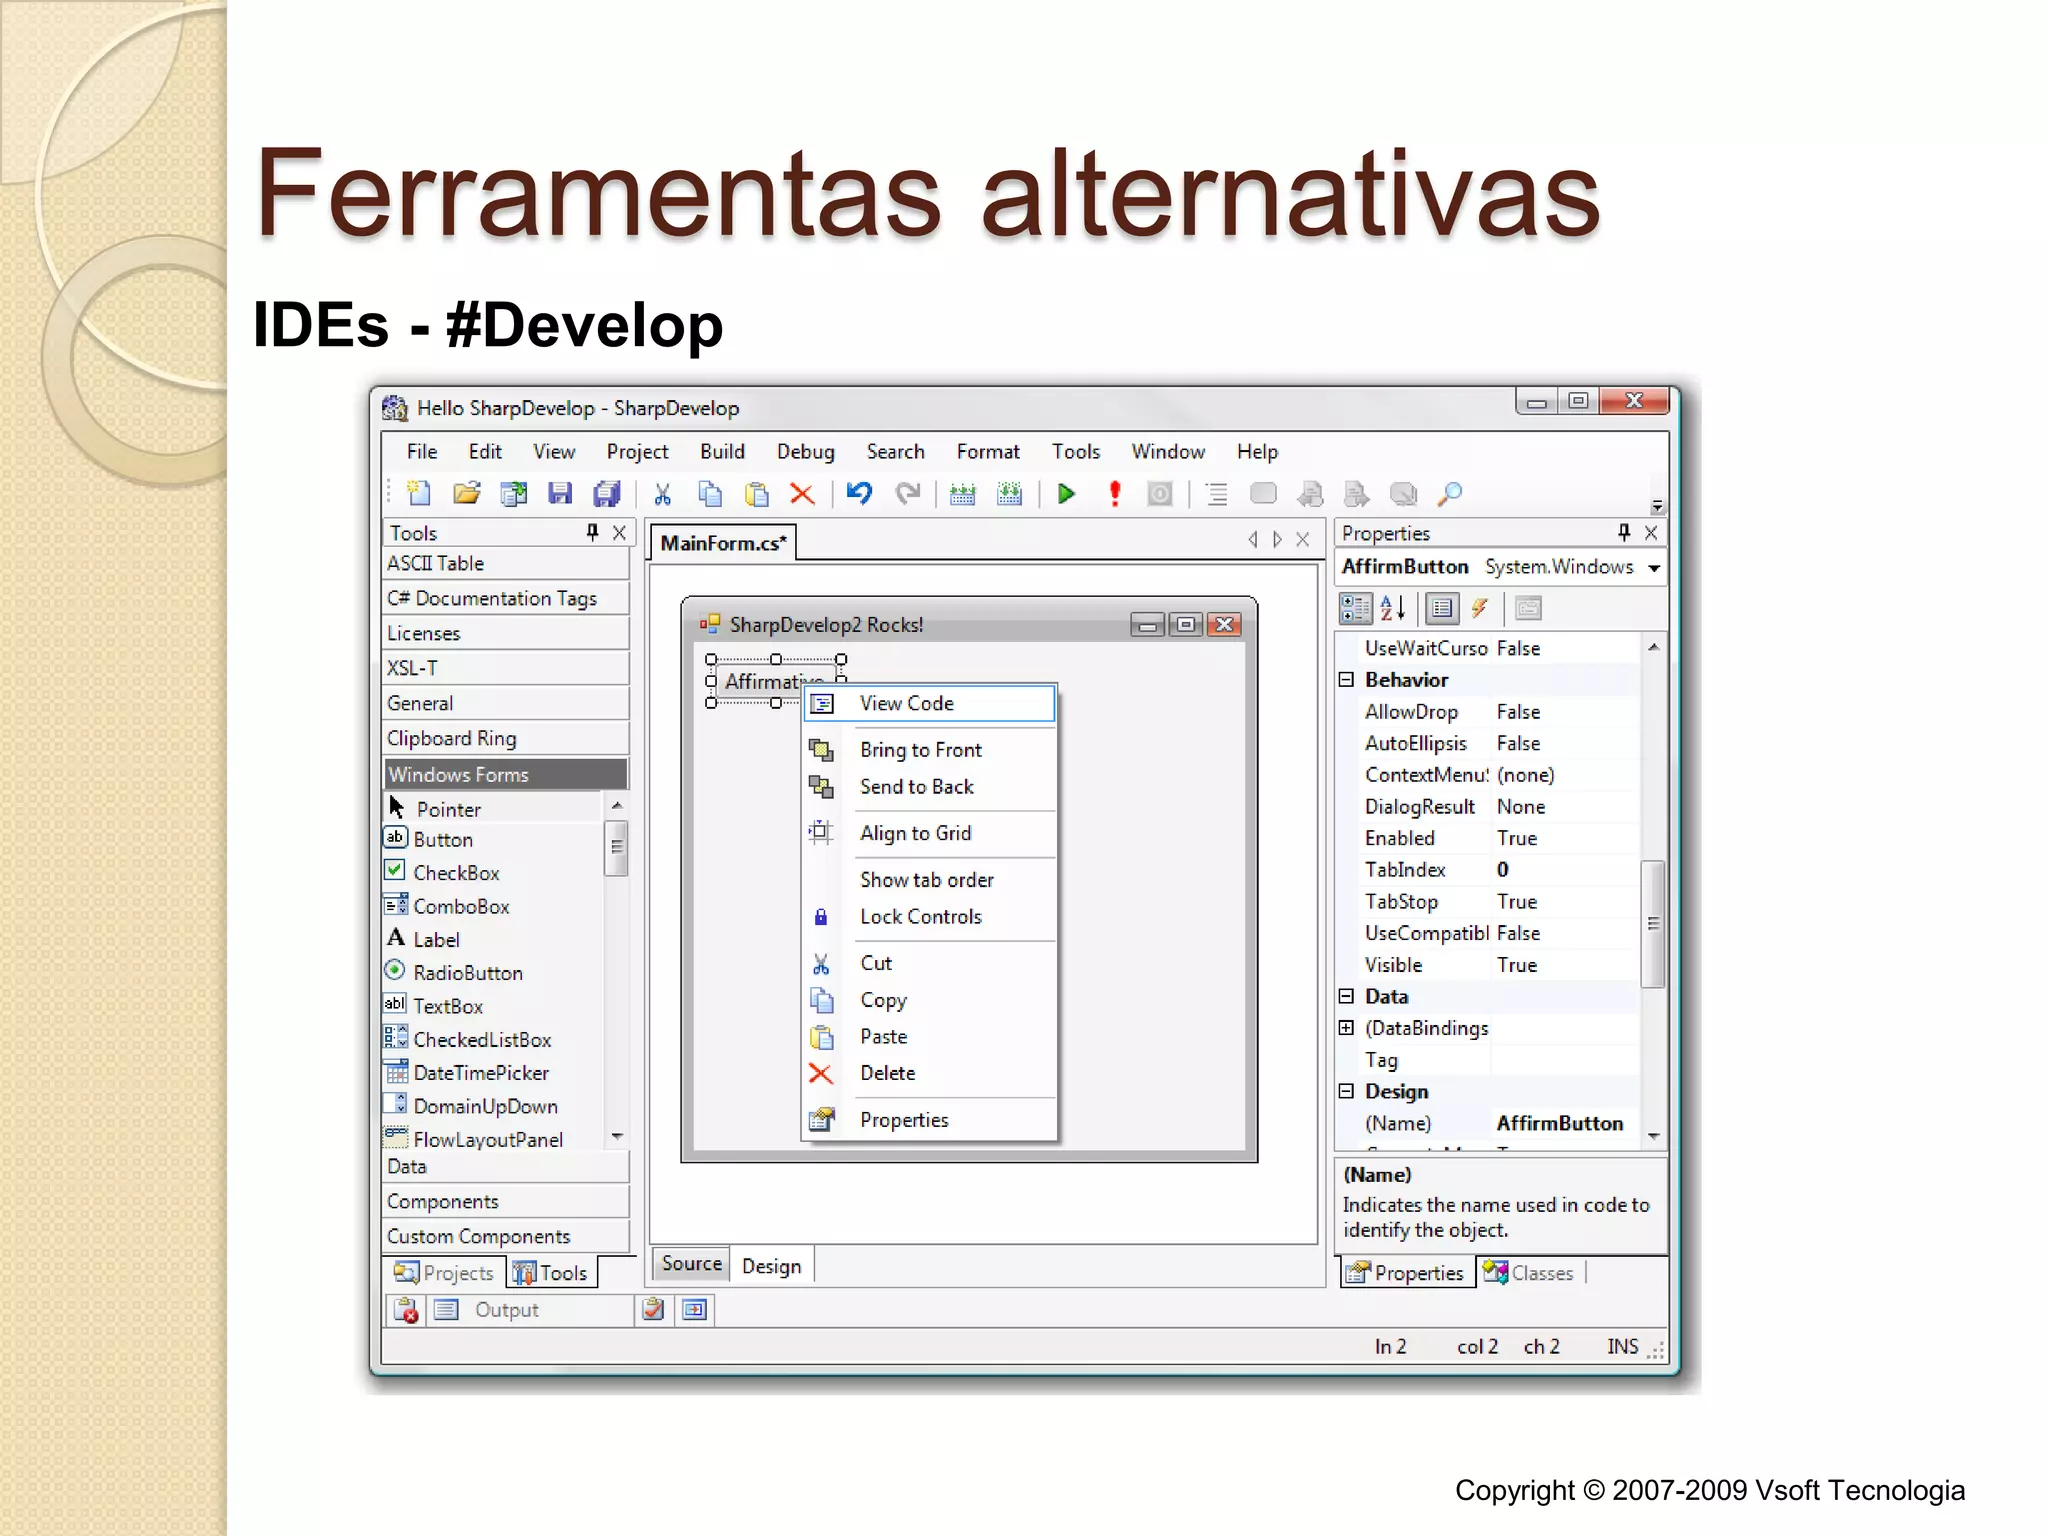Click the Copy toolbar icon
The height and width of the screenshot is (1536, 2048).
coord(710,493)
